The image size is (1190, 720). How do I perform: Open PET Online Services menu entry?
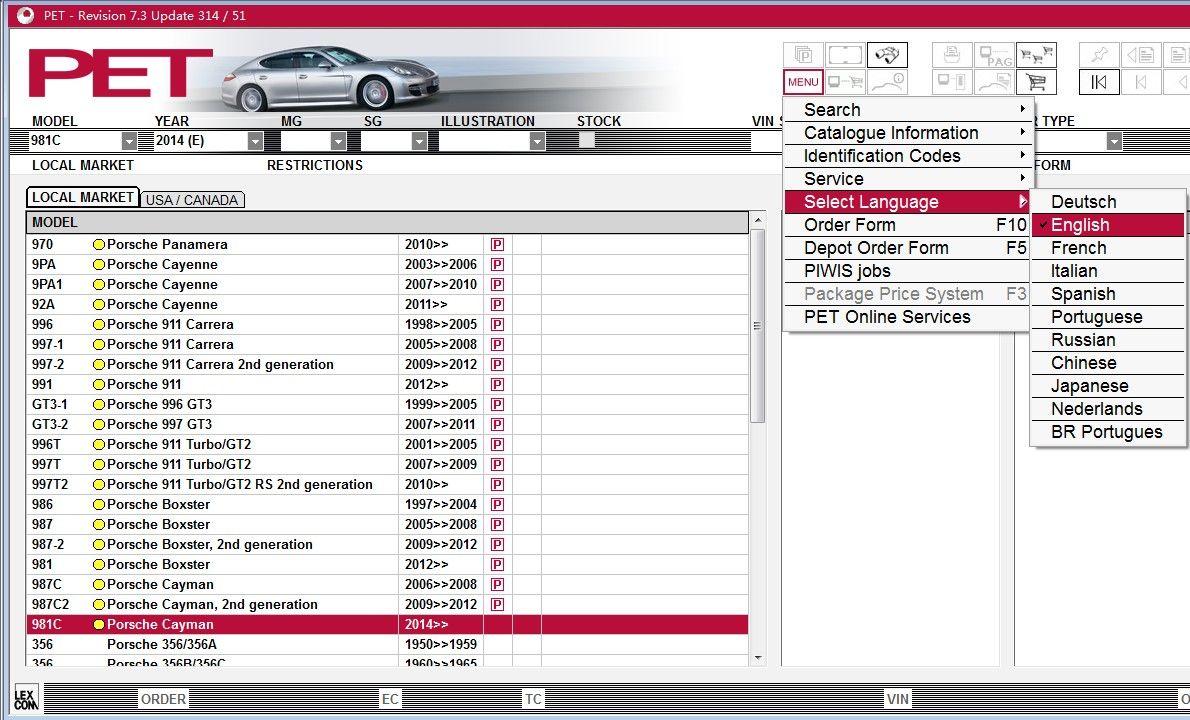tap(887, 317)
